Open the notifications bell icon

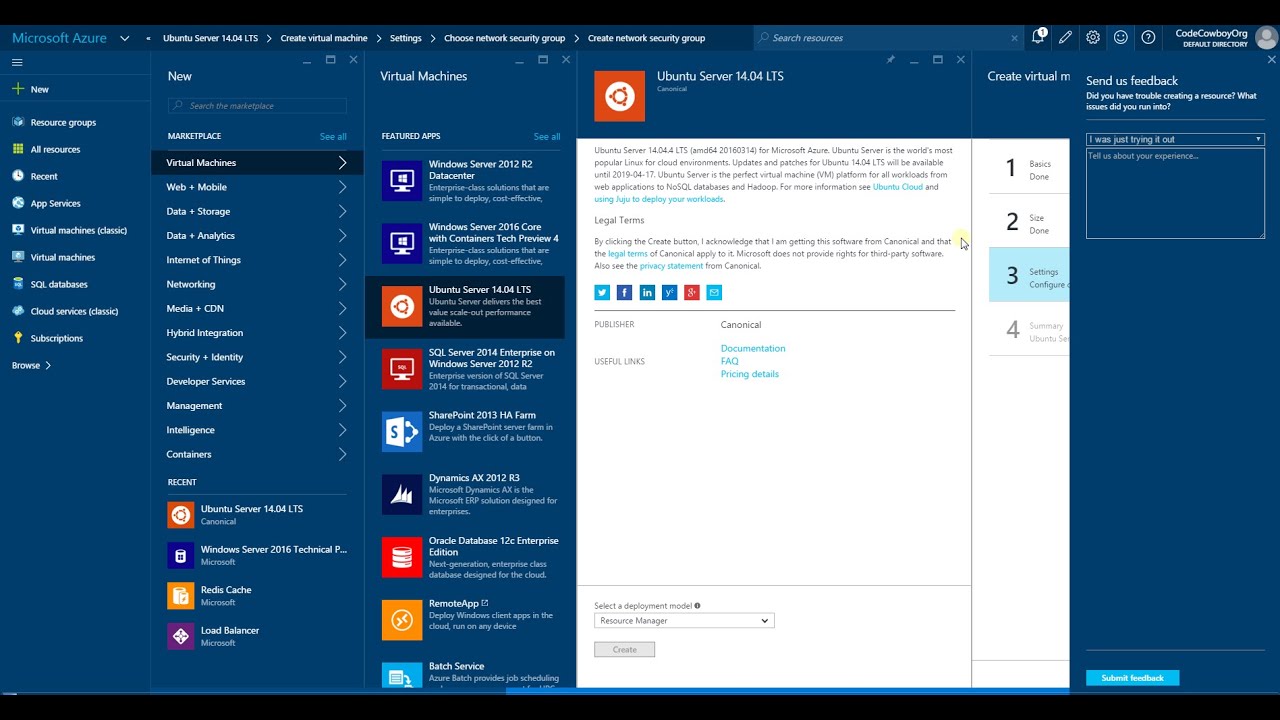[1038, 37]
